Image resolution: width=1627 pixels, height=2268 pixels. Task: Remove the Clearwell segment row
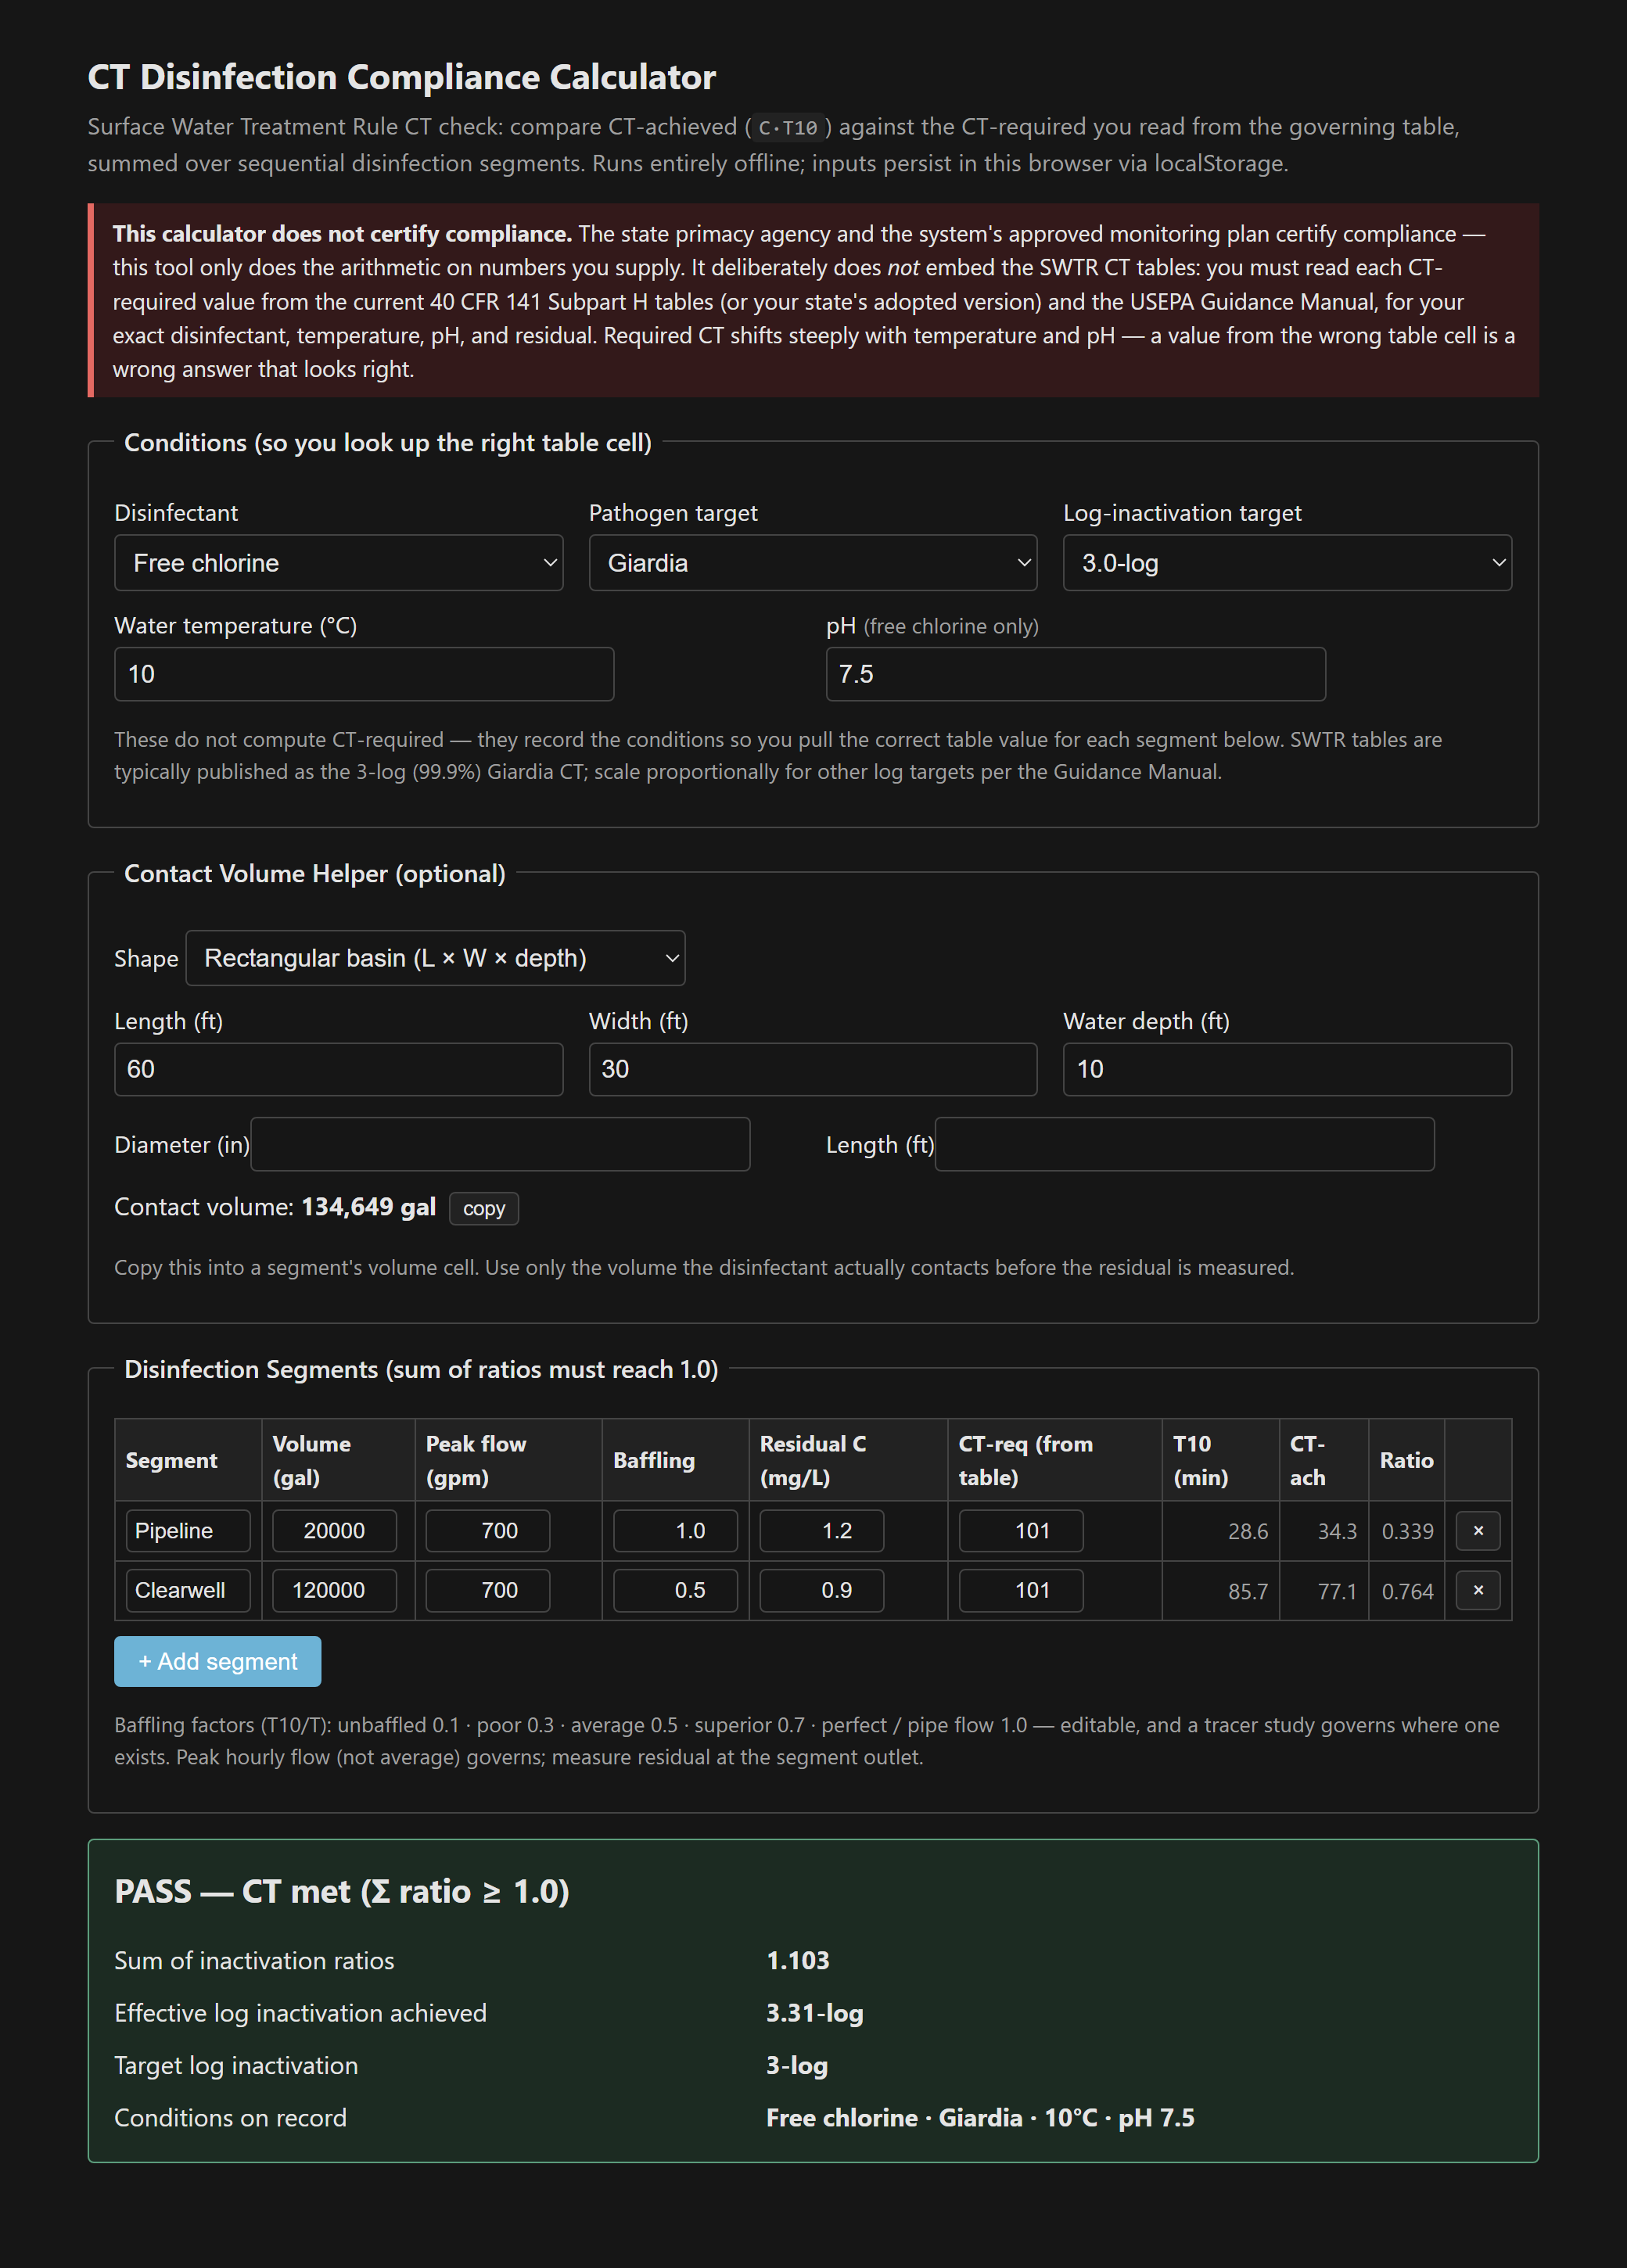(1477, 1590)
